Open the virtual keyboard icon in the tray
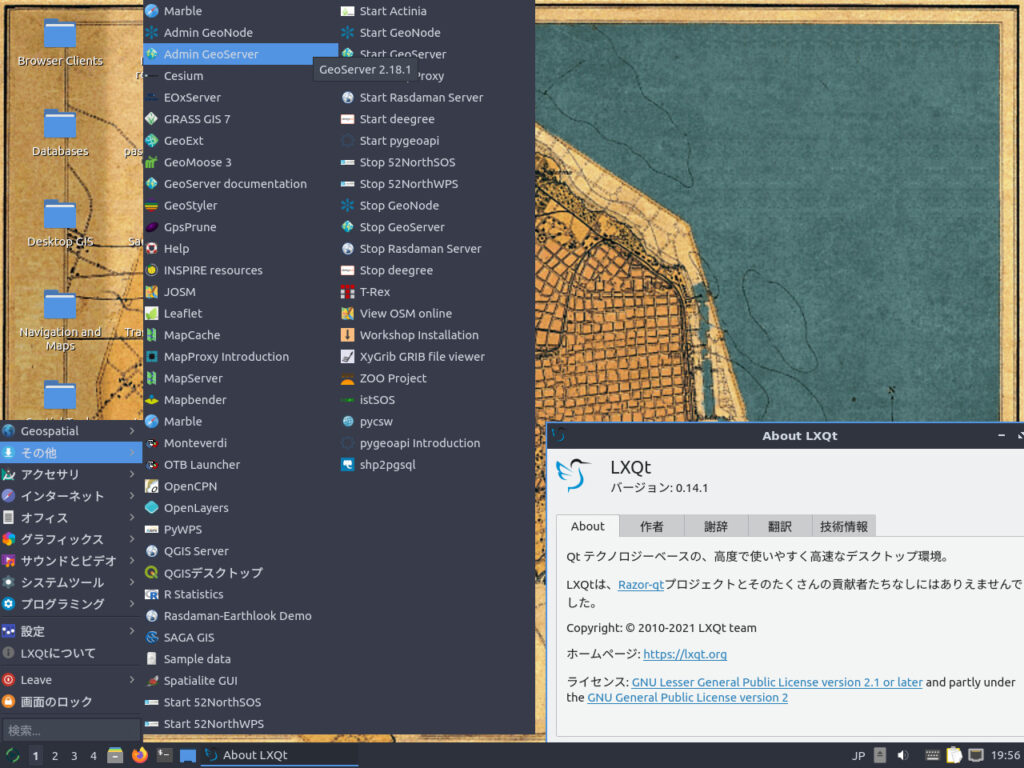 click(x=931, y=755)
